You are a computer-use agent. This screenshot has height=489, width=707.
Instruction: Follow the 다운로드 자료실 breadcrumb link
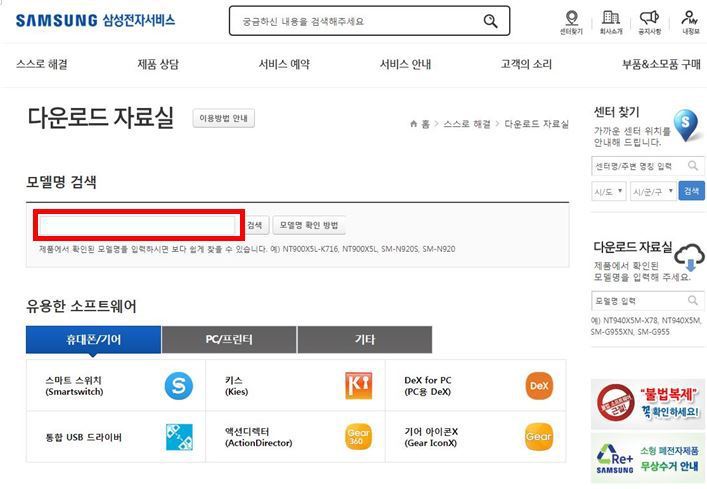coord(536,123)
